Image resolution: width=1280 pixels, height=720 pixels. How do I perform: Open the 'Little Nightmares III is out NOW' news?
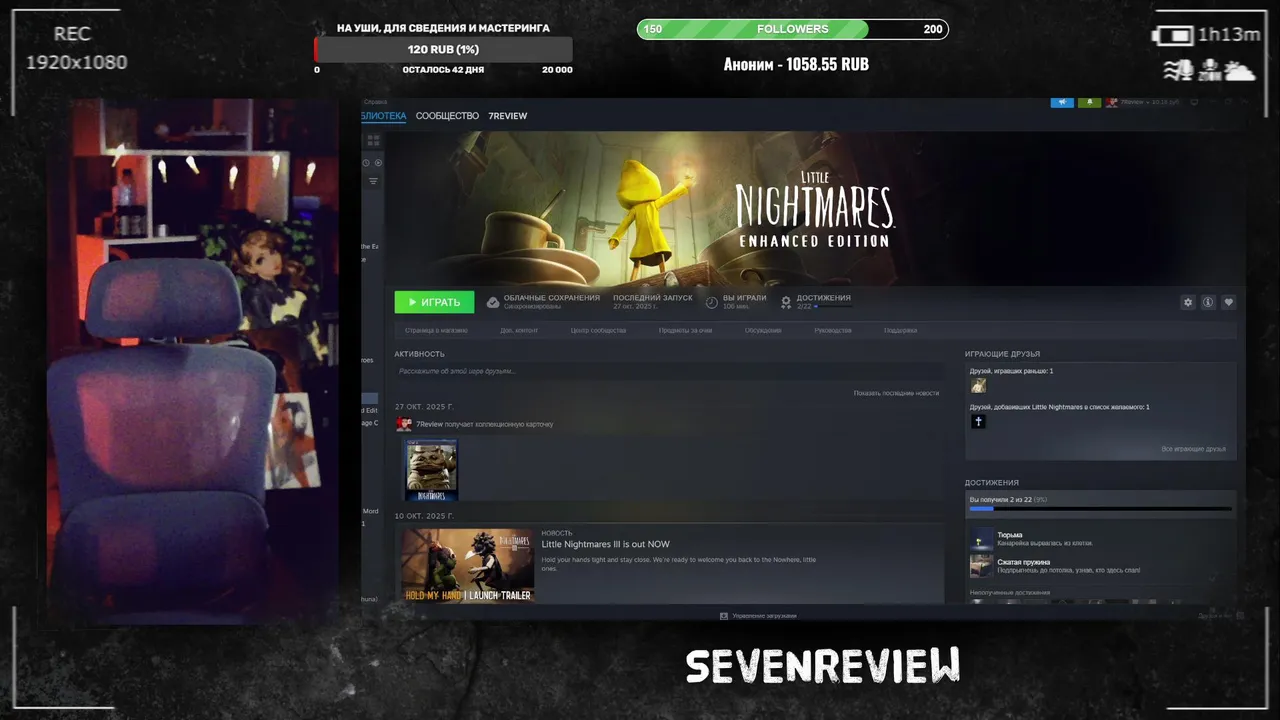[x=605, y=544]
